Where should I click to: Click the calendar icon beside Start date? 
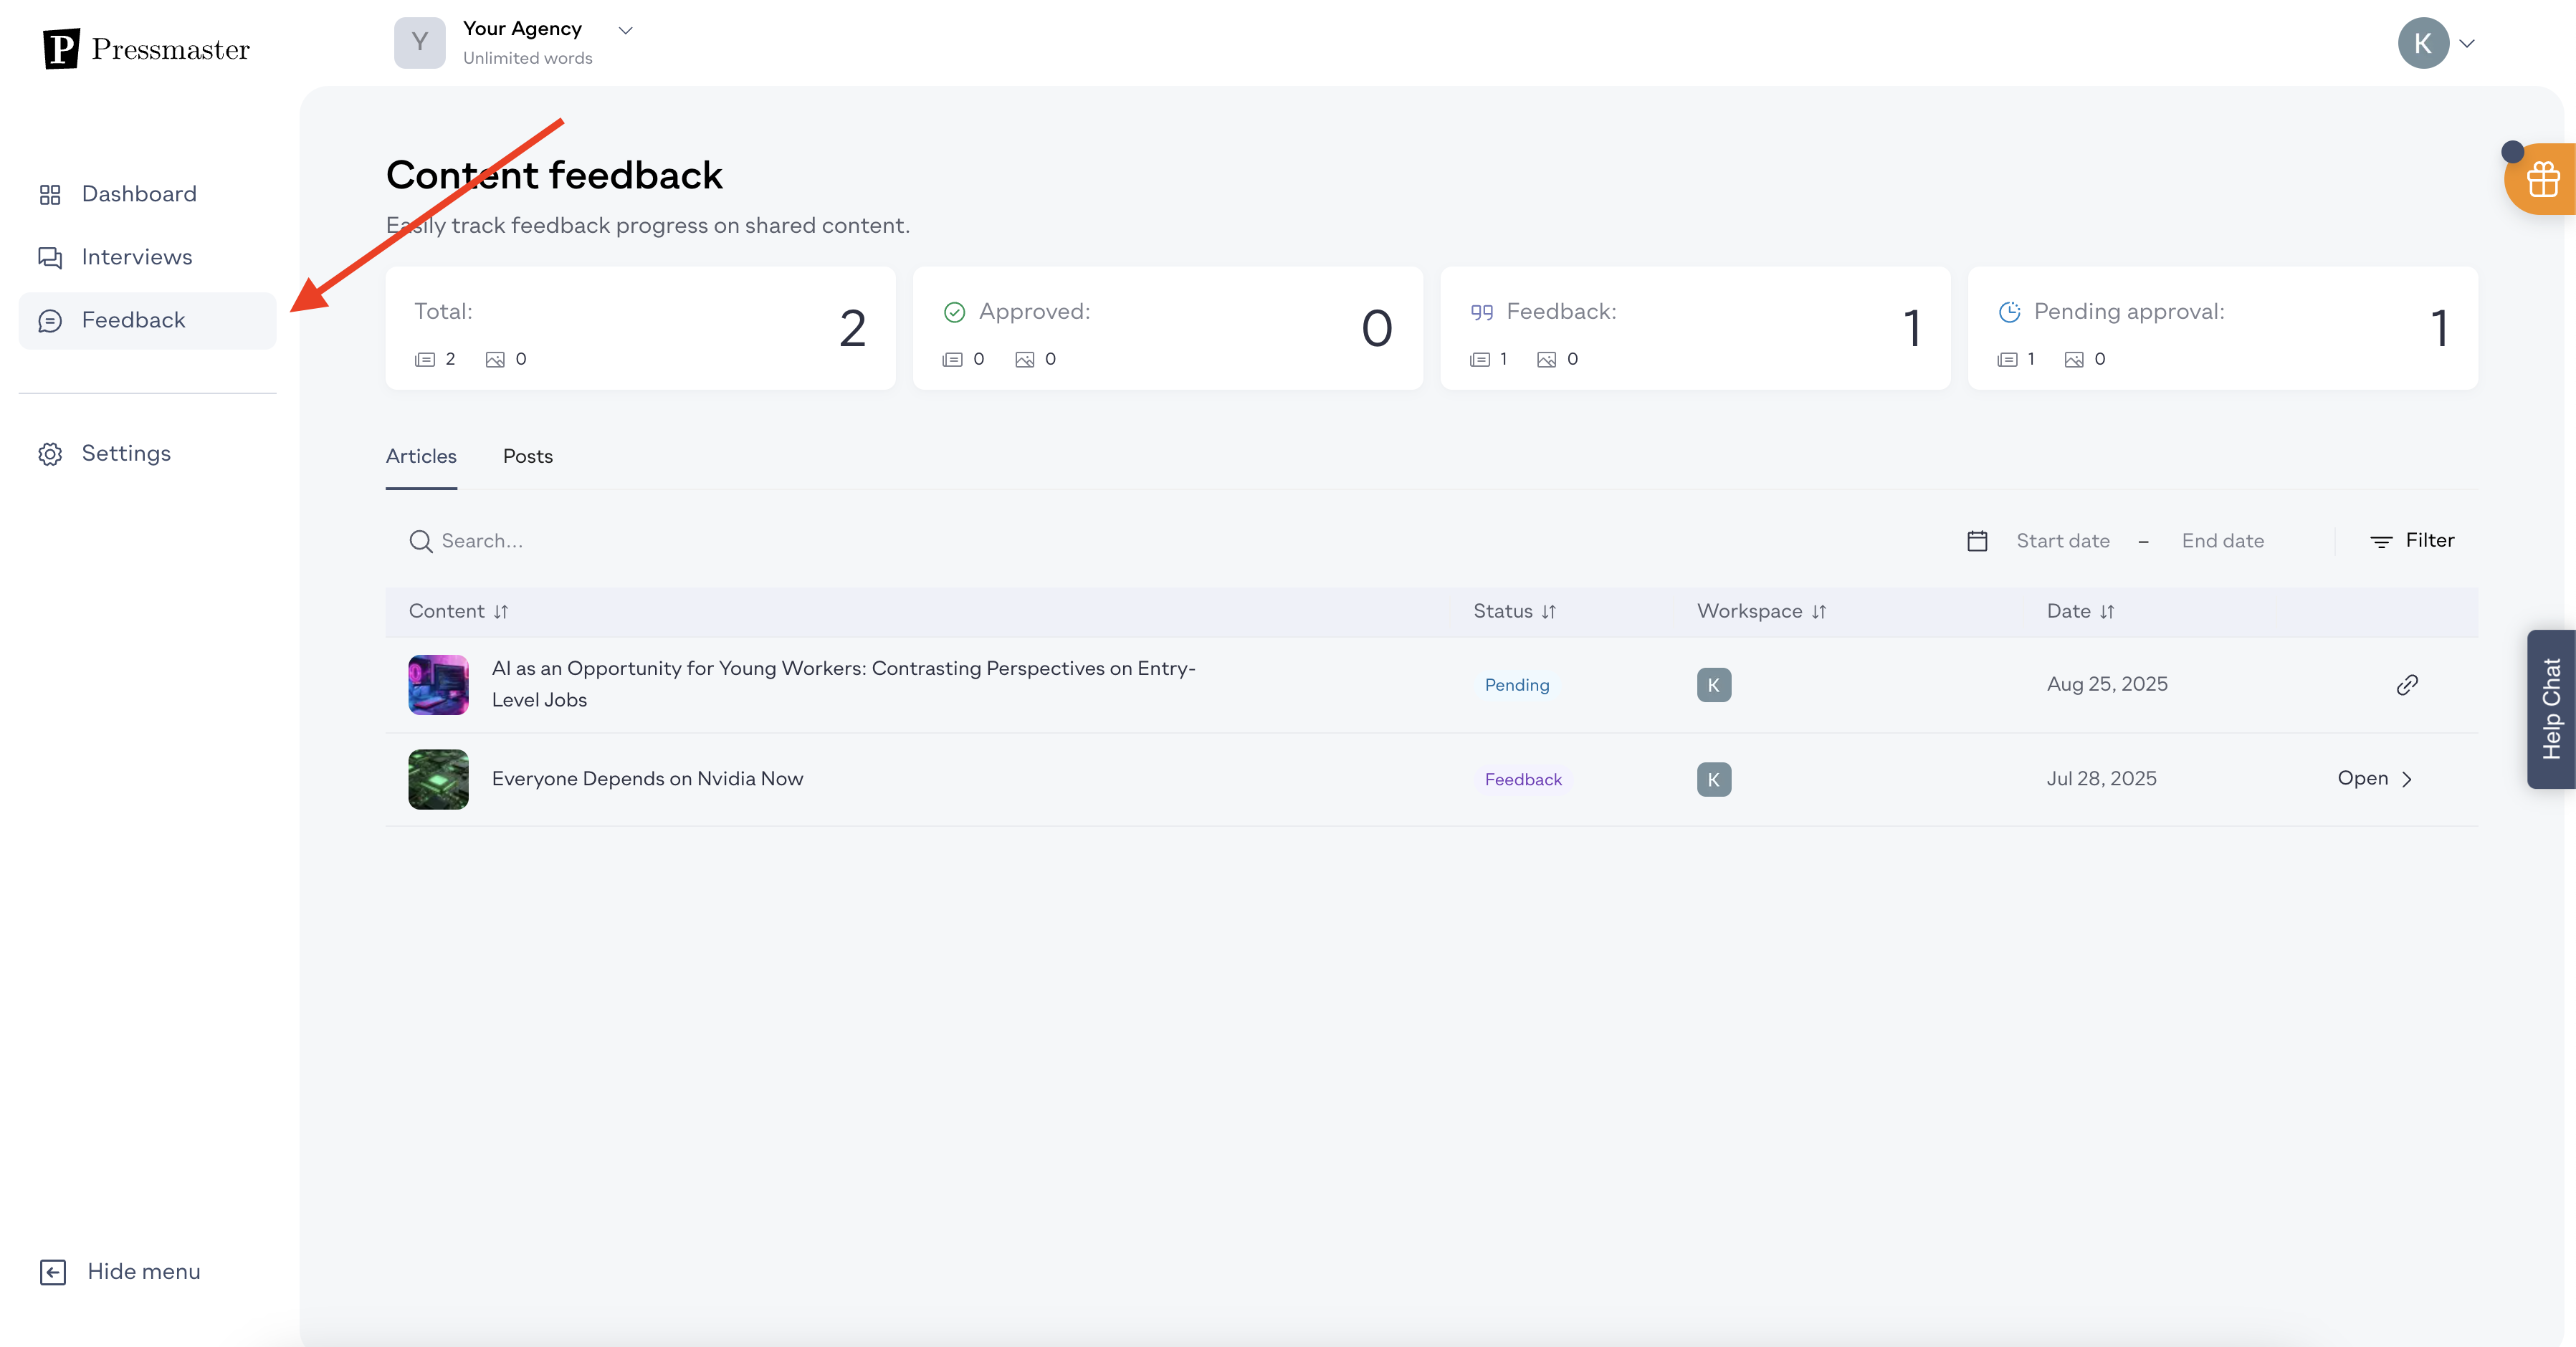click(x=1976, y=541)
